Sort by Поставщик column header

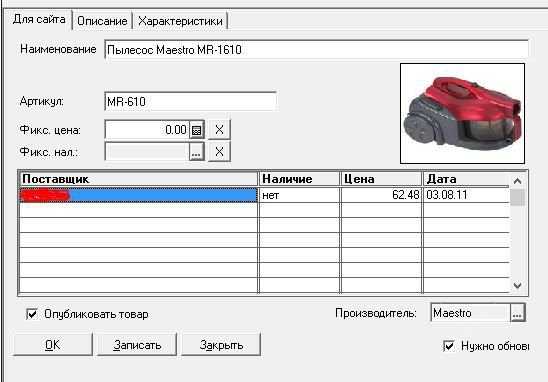pos(139,179)
